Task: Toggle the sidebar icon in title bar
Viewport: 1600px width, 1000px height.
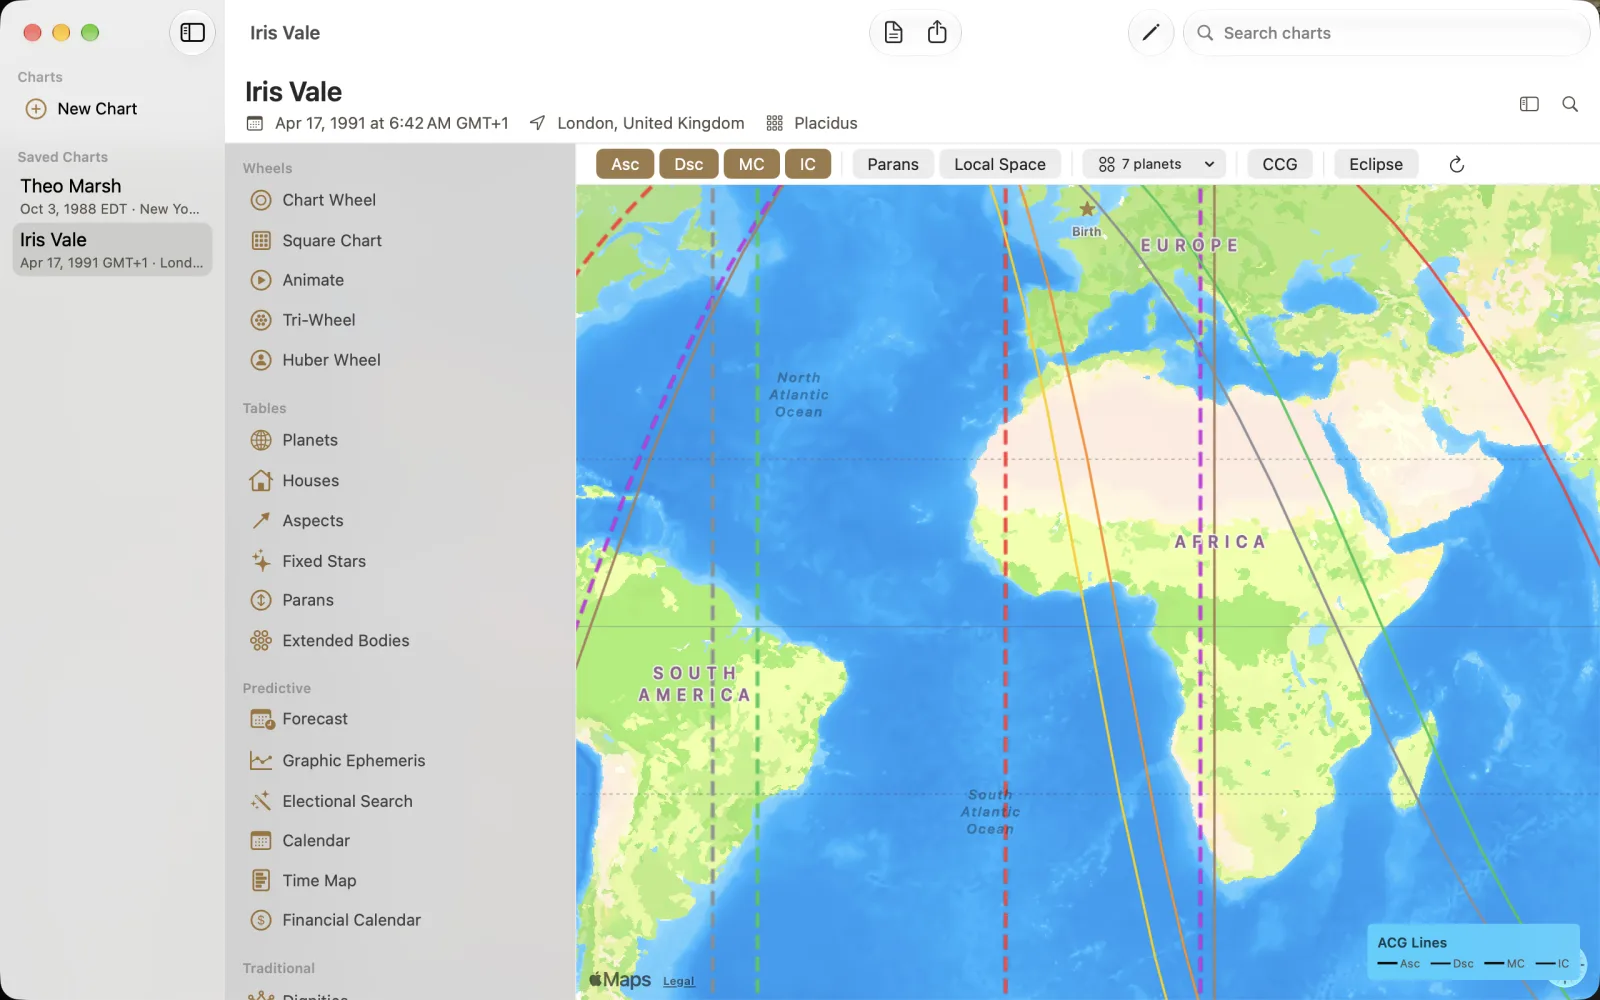Action: [192, 33]
